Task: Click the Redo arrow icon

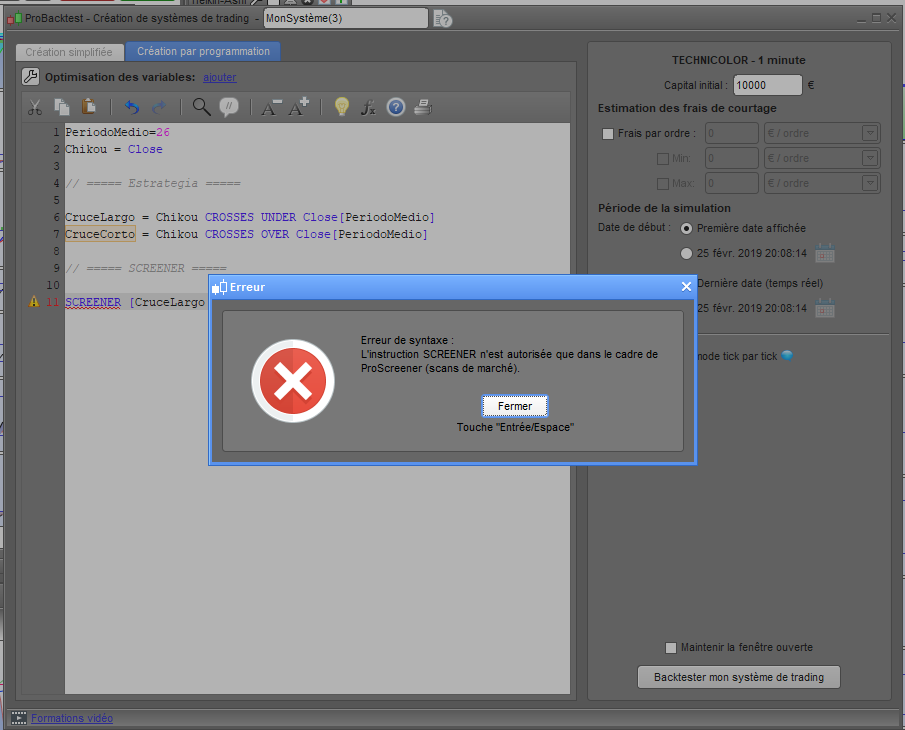Action: tap(159, 107)
